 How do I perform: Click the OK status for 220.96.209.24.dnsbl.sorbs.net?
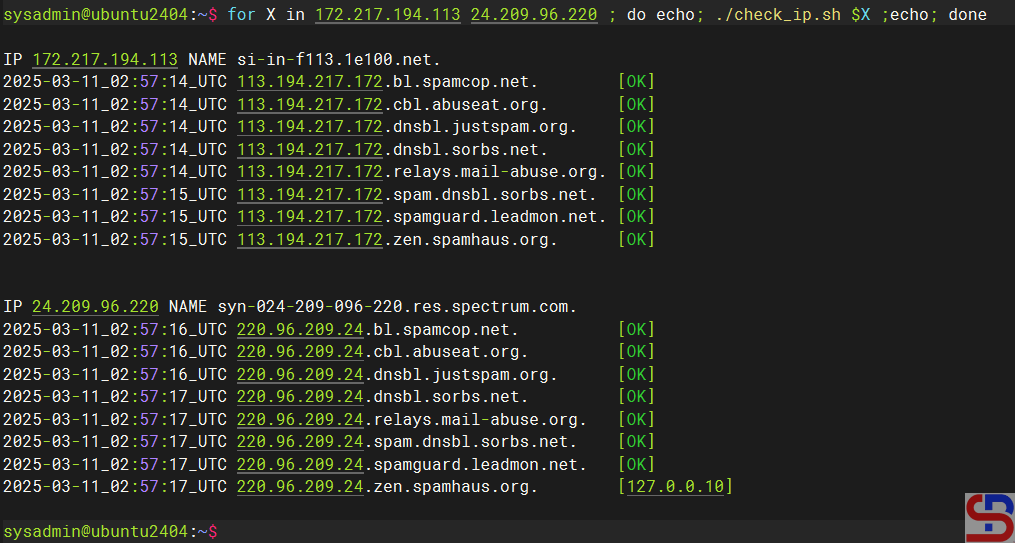tap(636, 397)
